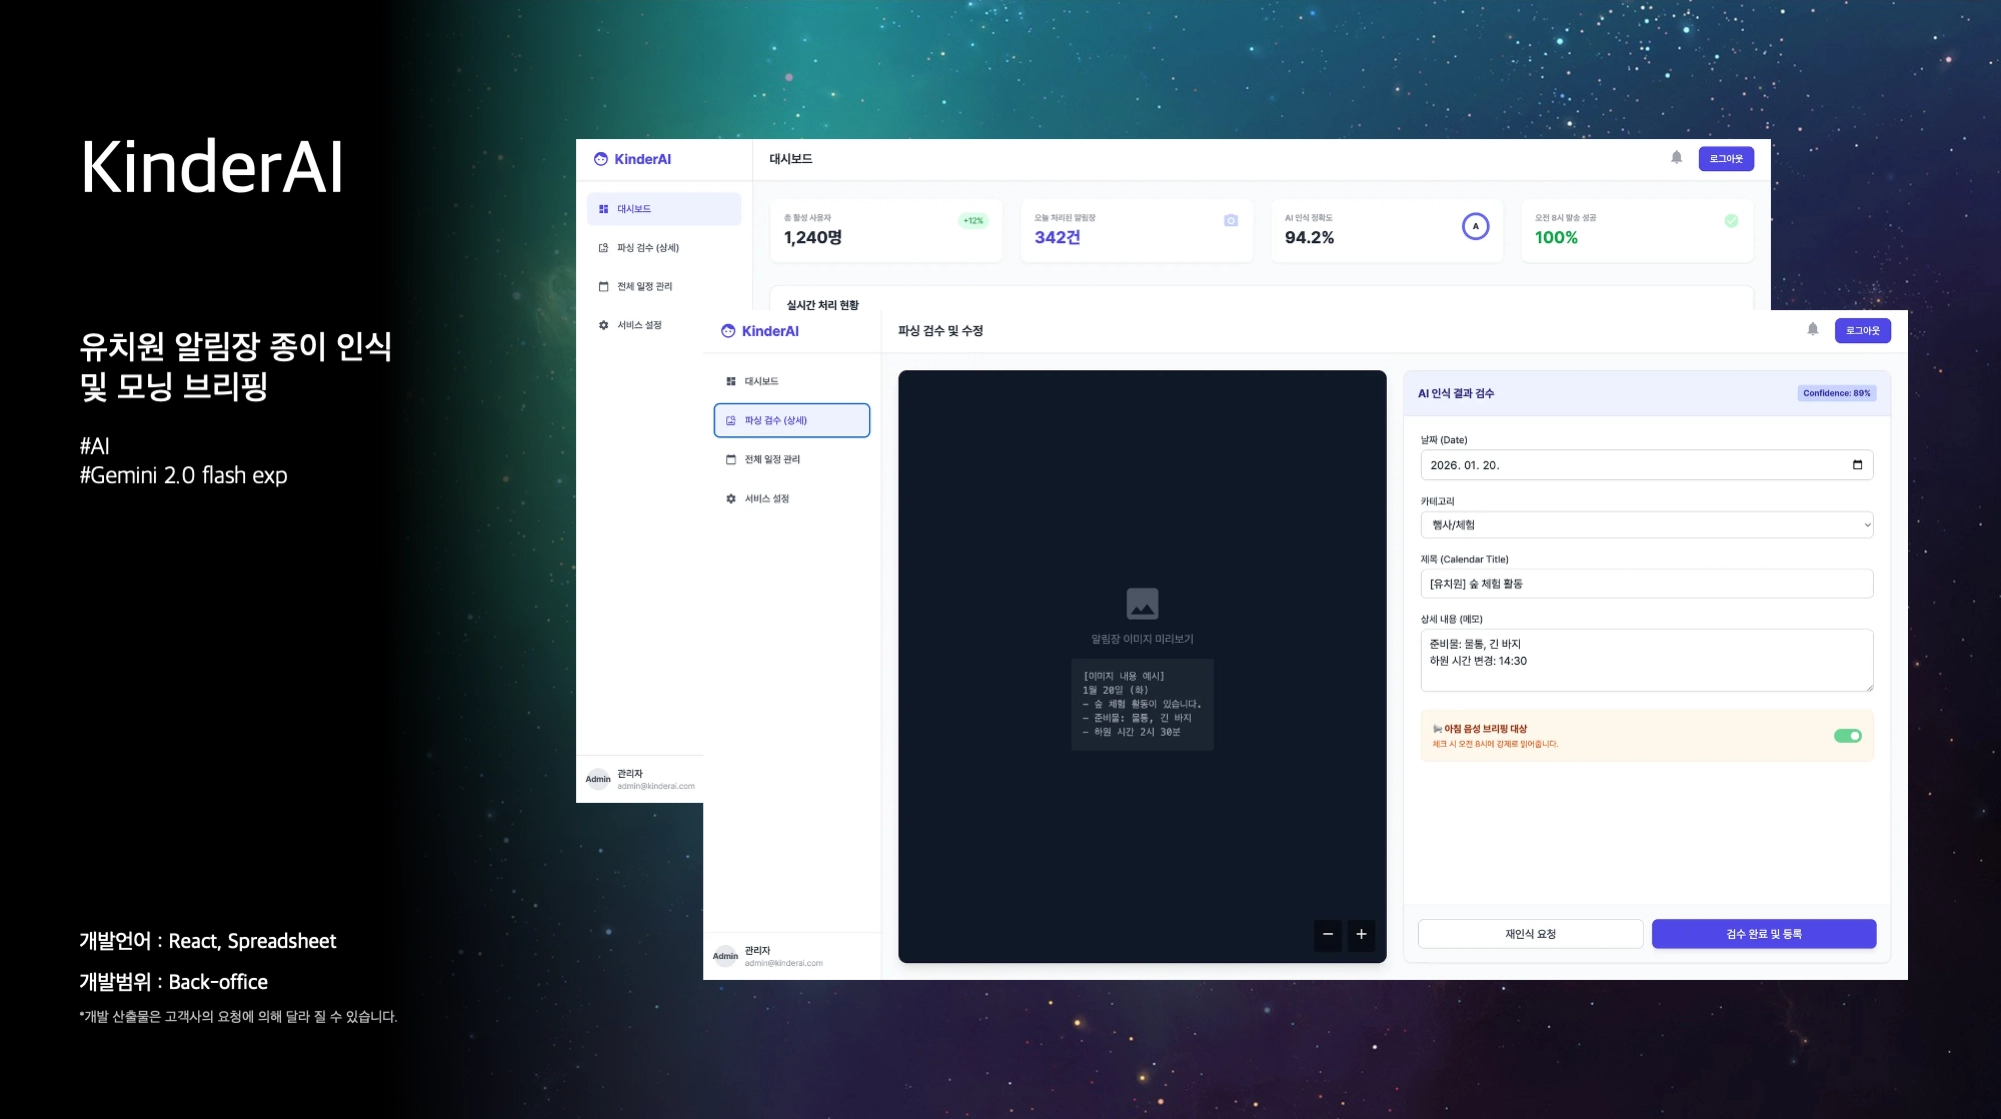
Task: Click the camera icon on the 342건 card
Action: pos(1231,221)
